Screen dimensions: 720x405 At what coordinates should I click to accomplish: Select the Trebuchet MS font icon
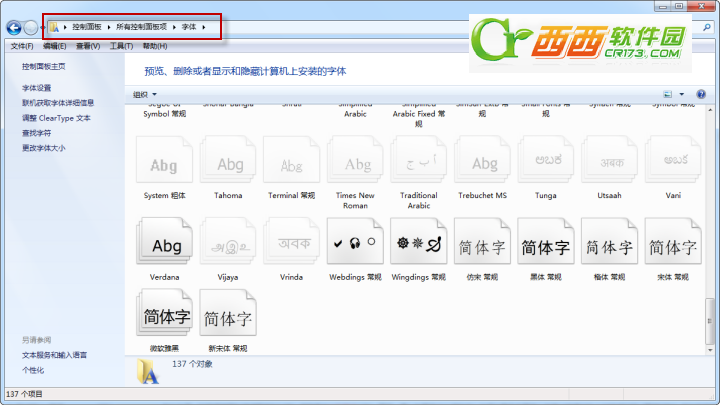point(482,160)
